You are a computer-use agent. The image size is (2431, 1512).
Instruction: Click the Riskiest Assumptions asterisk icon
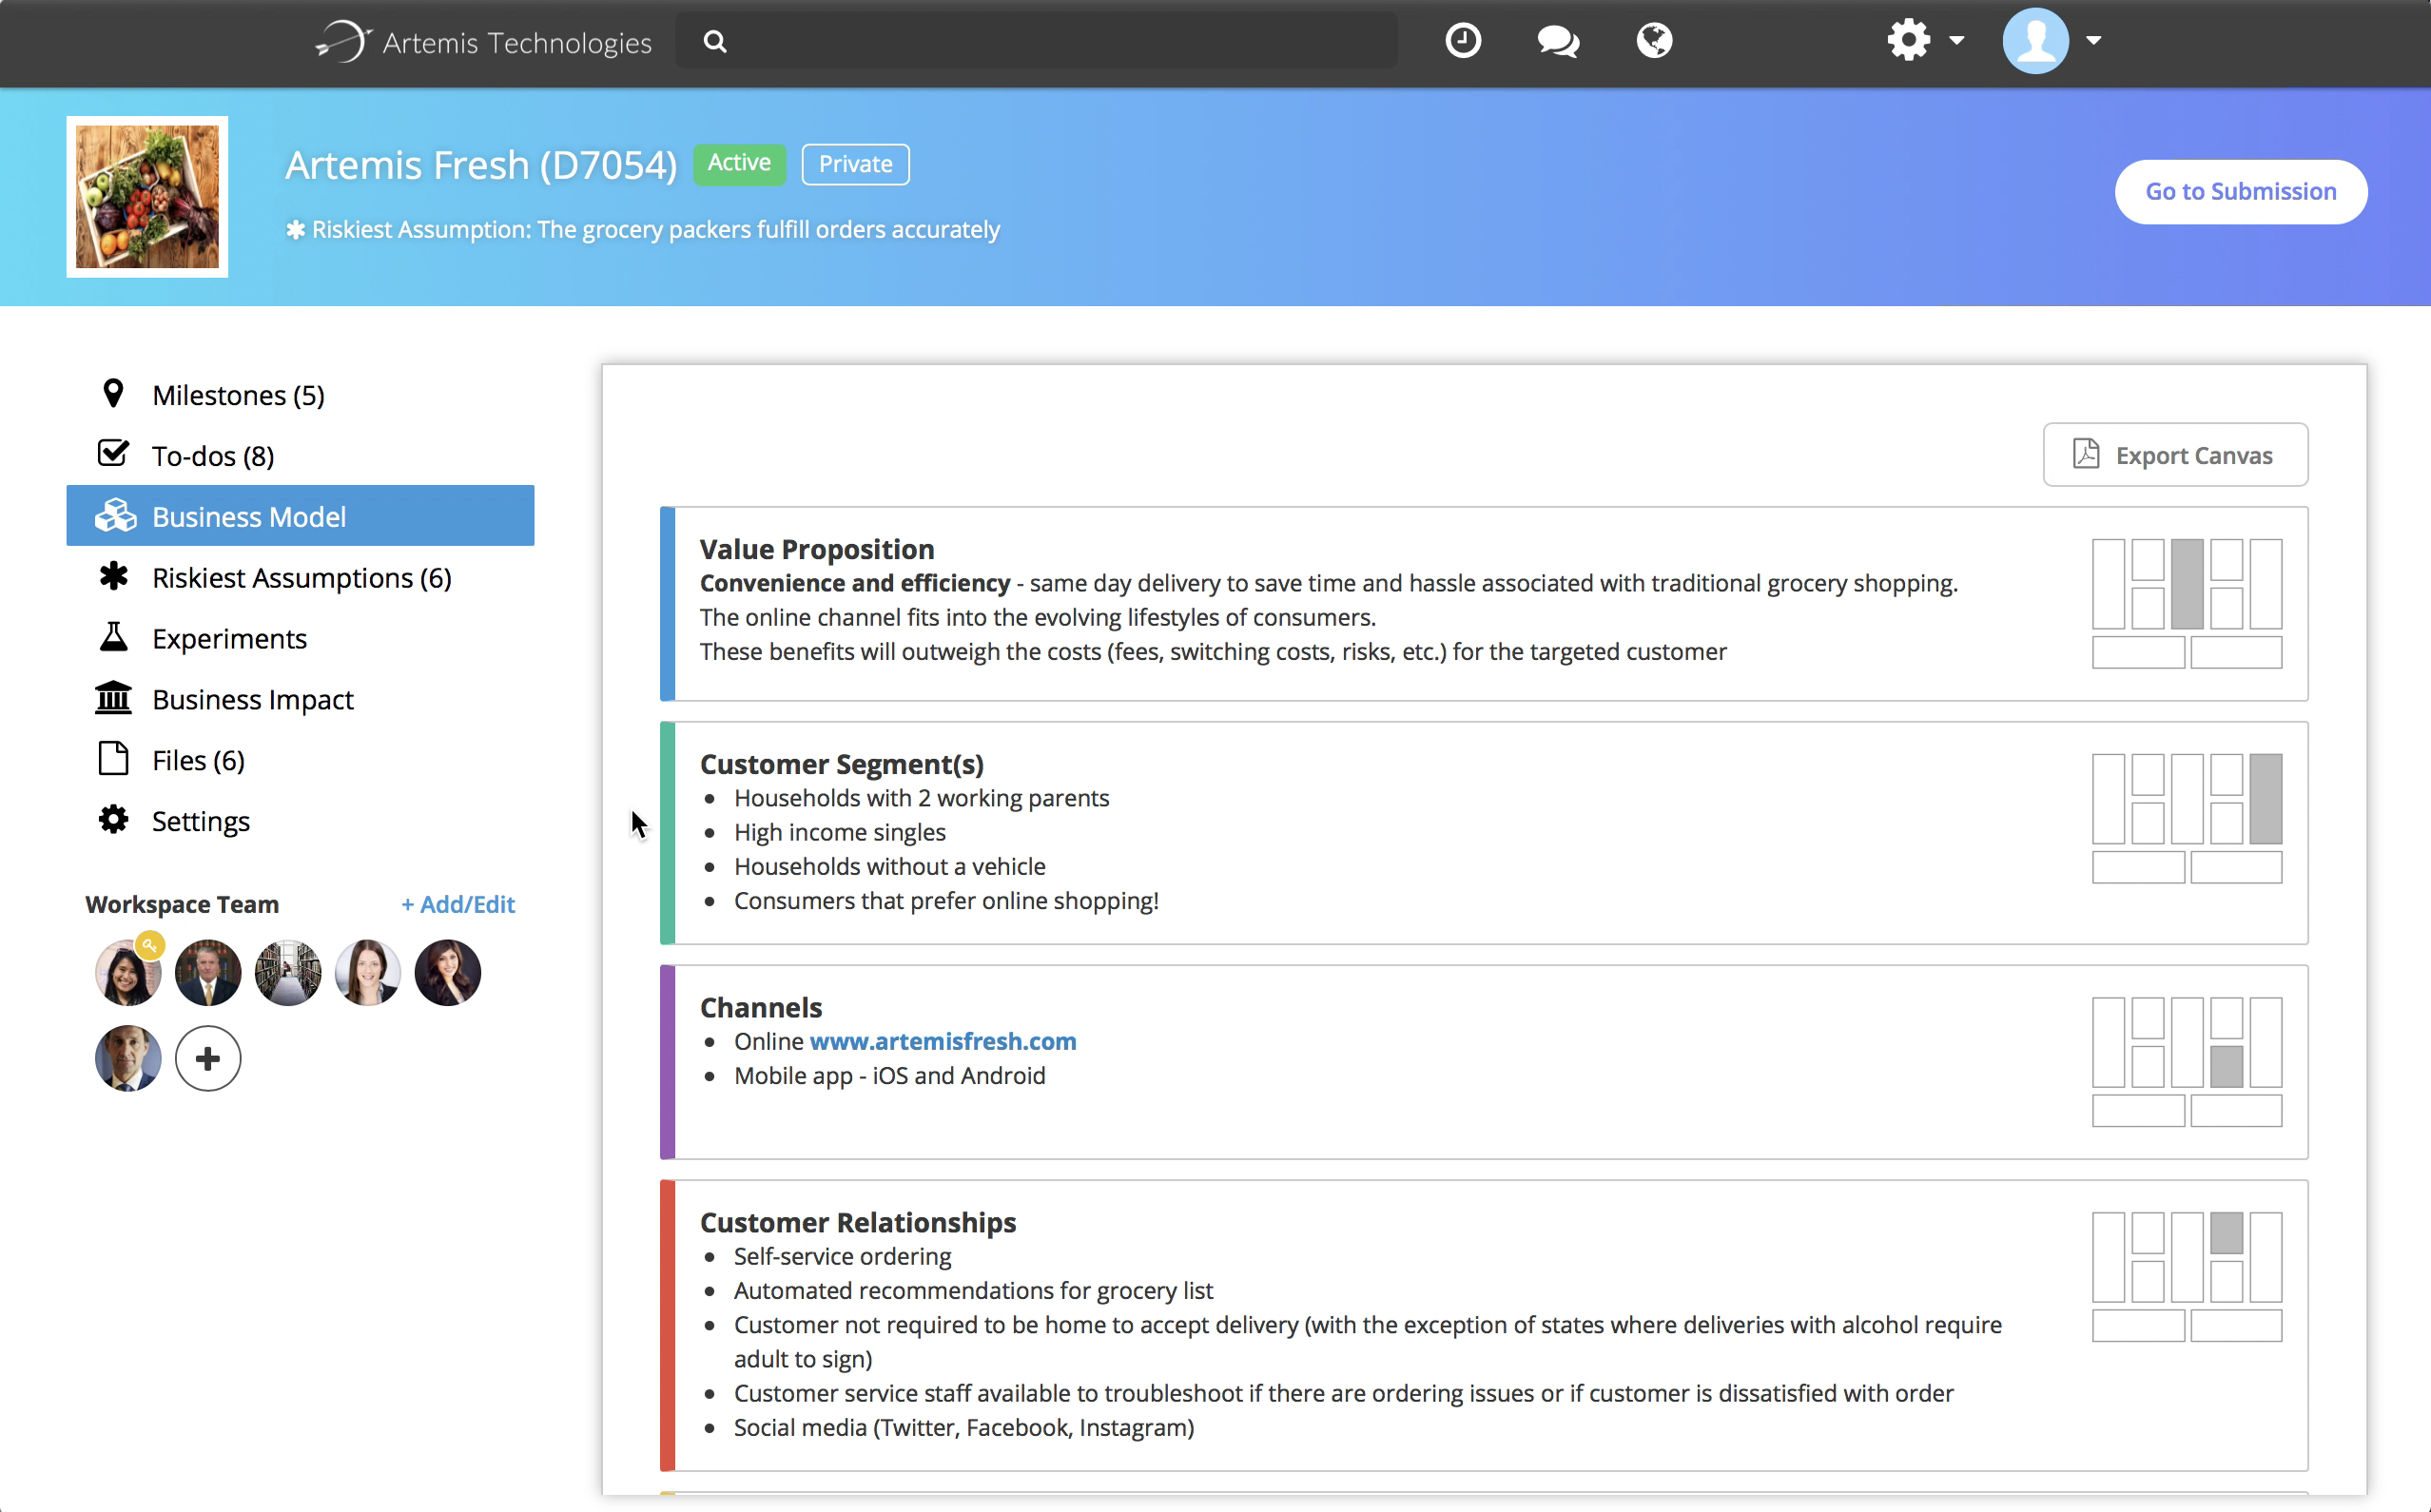(x=113, y=576)
